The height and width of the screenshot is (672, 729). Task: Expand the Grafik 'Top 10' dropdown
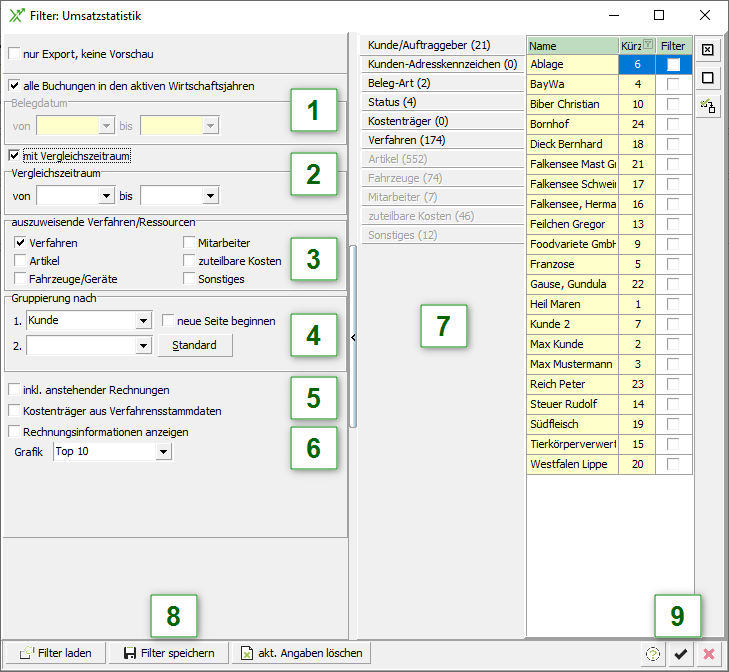click(x=163, y=452)
